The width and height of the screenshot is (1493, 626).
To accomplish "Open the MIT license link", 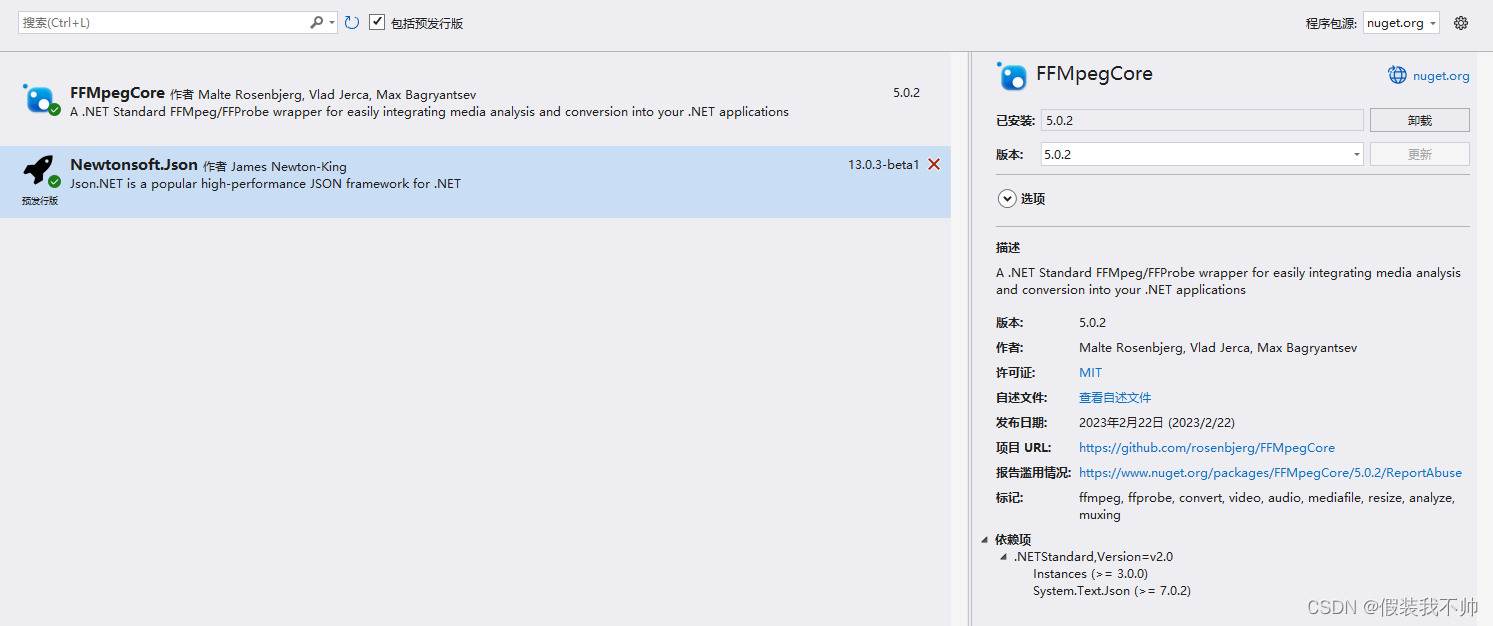I will point(1090,373).
